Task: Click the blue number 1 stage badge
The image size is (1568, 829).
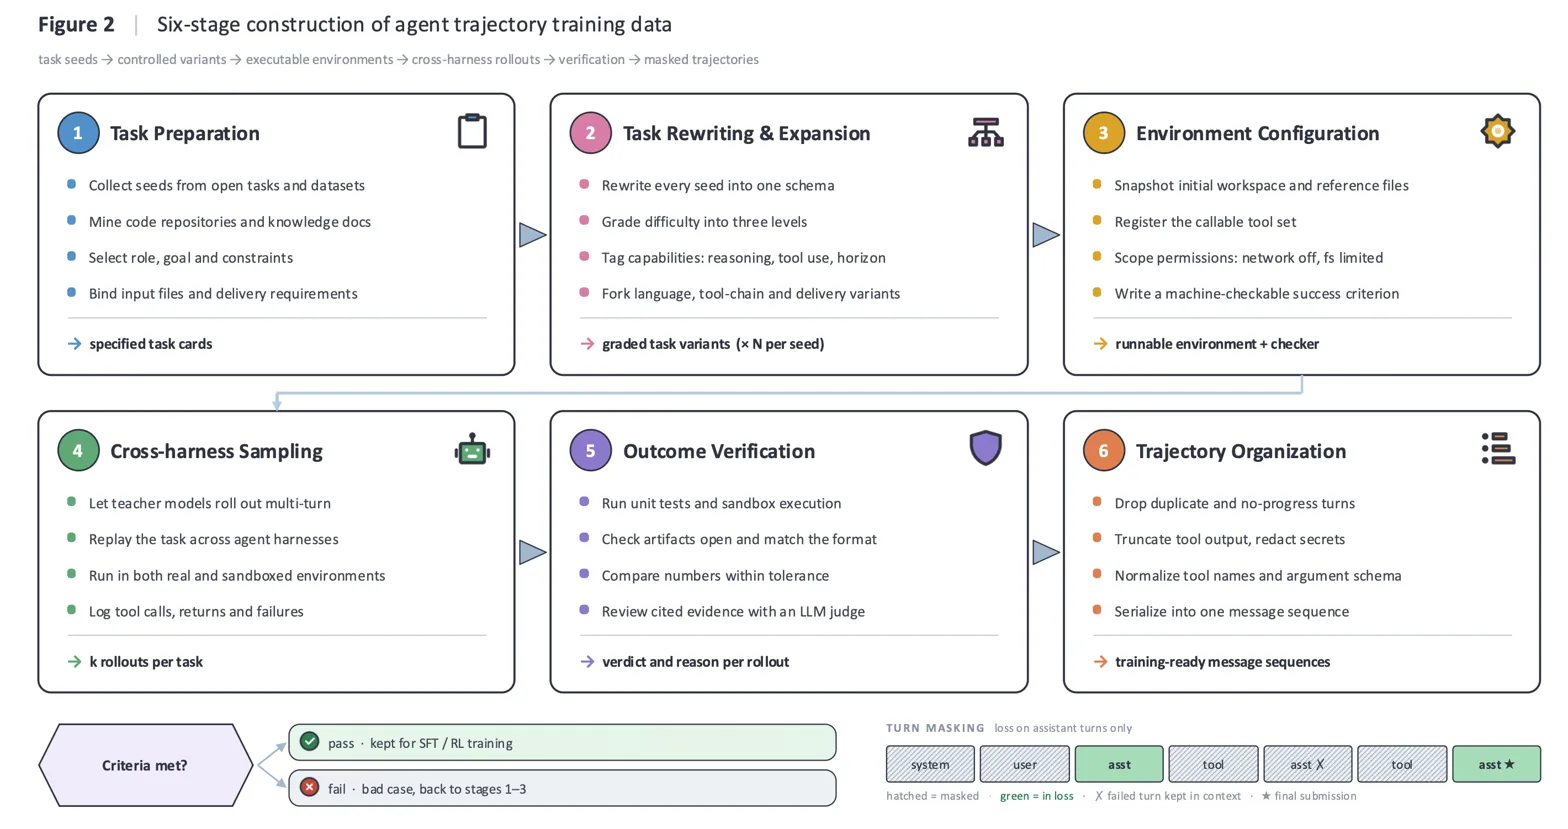Action: [x=78, y=133]
